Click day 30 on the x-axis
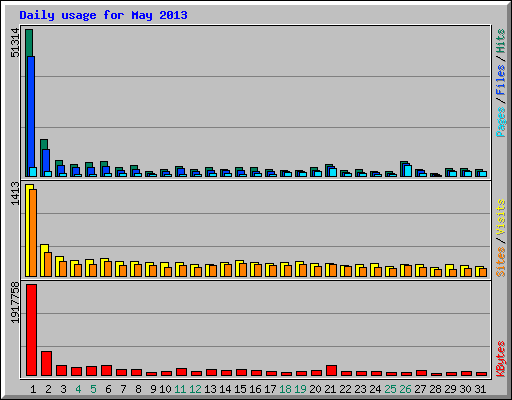 [x=465, y=389]
